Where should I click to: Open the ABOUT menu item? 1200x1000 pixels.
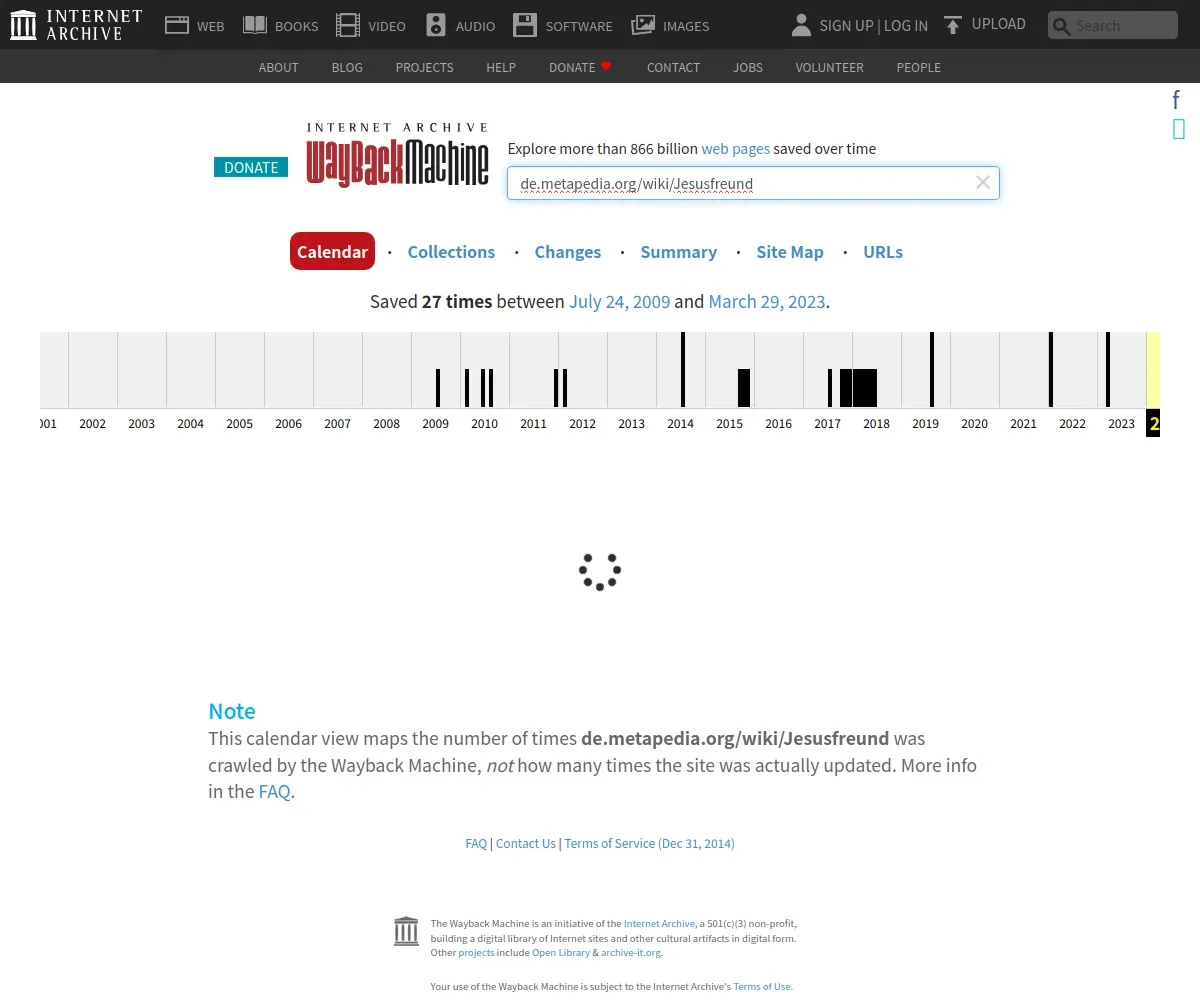tap(278, 67)
